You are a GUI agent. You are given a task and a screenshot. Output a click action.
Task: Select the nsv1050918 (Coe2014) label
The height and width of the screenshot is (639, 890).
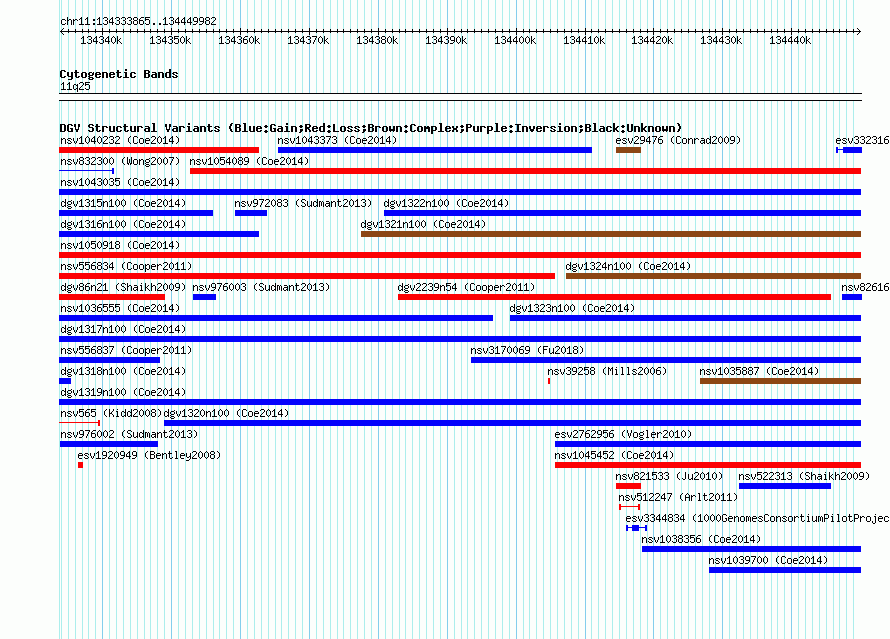click(x=120, y=245)
